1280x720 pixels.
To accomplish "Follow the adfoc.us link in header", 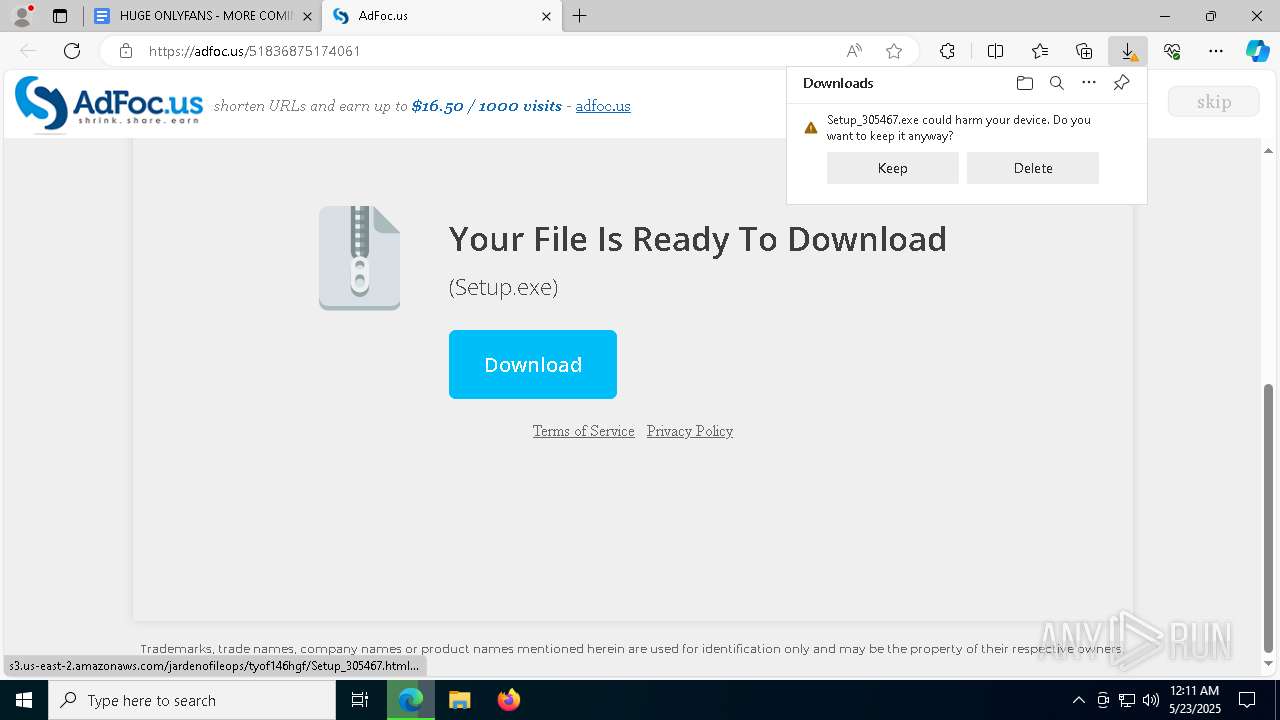I will [603, 106].
